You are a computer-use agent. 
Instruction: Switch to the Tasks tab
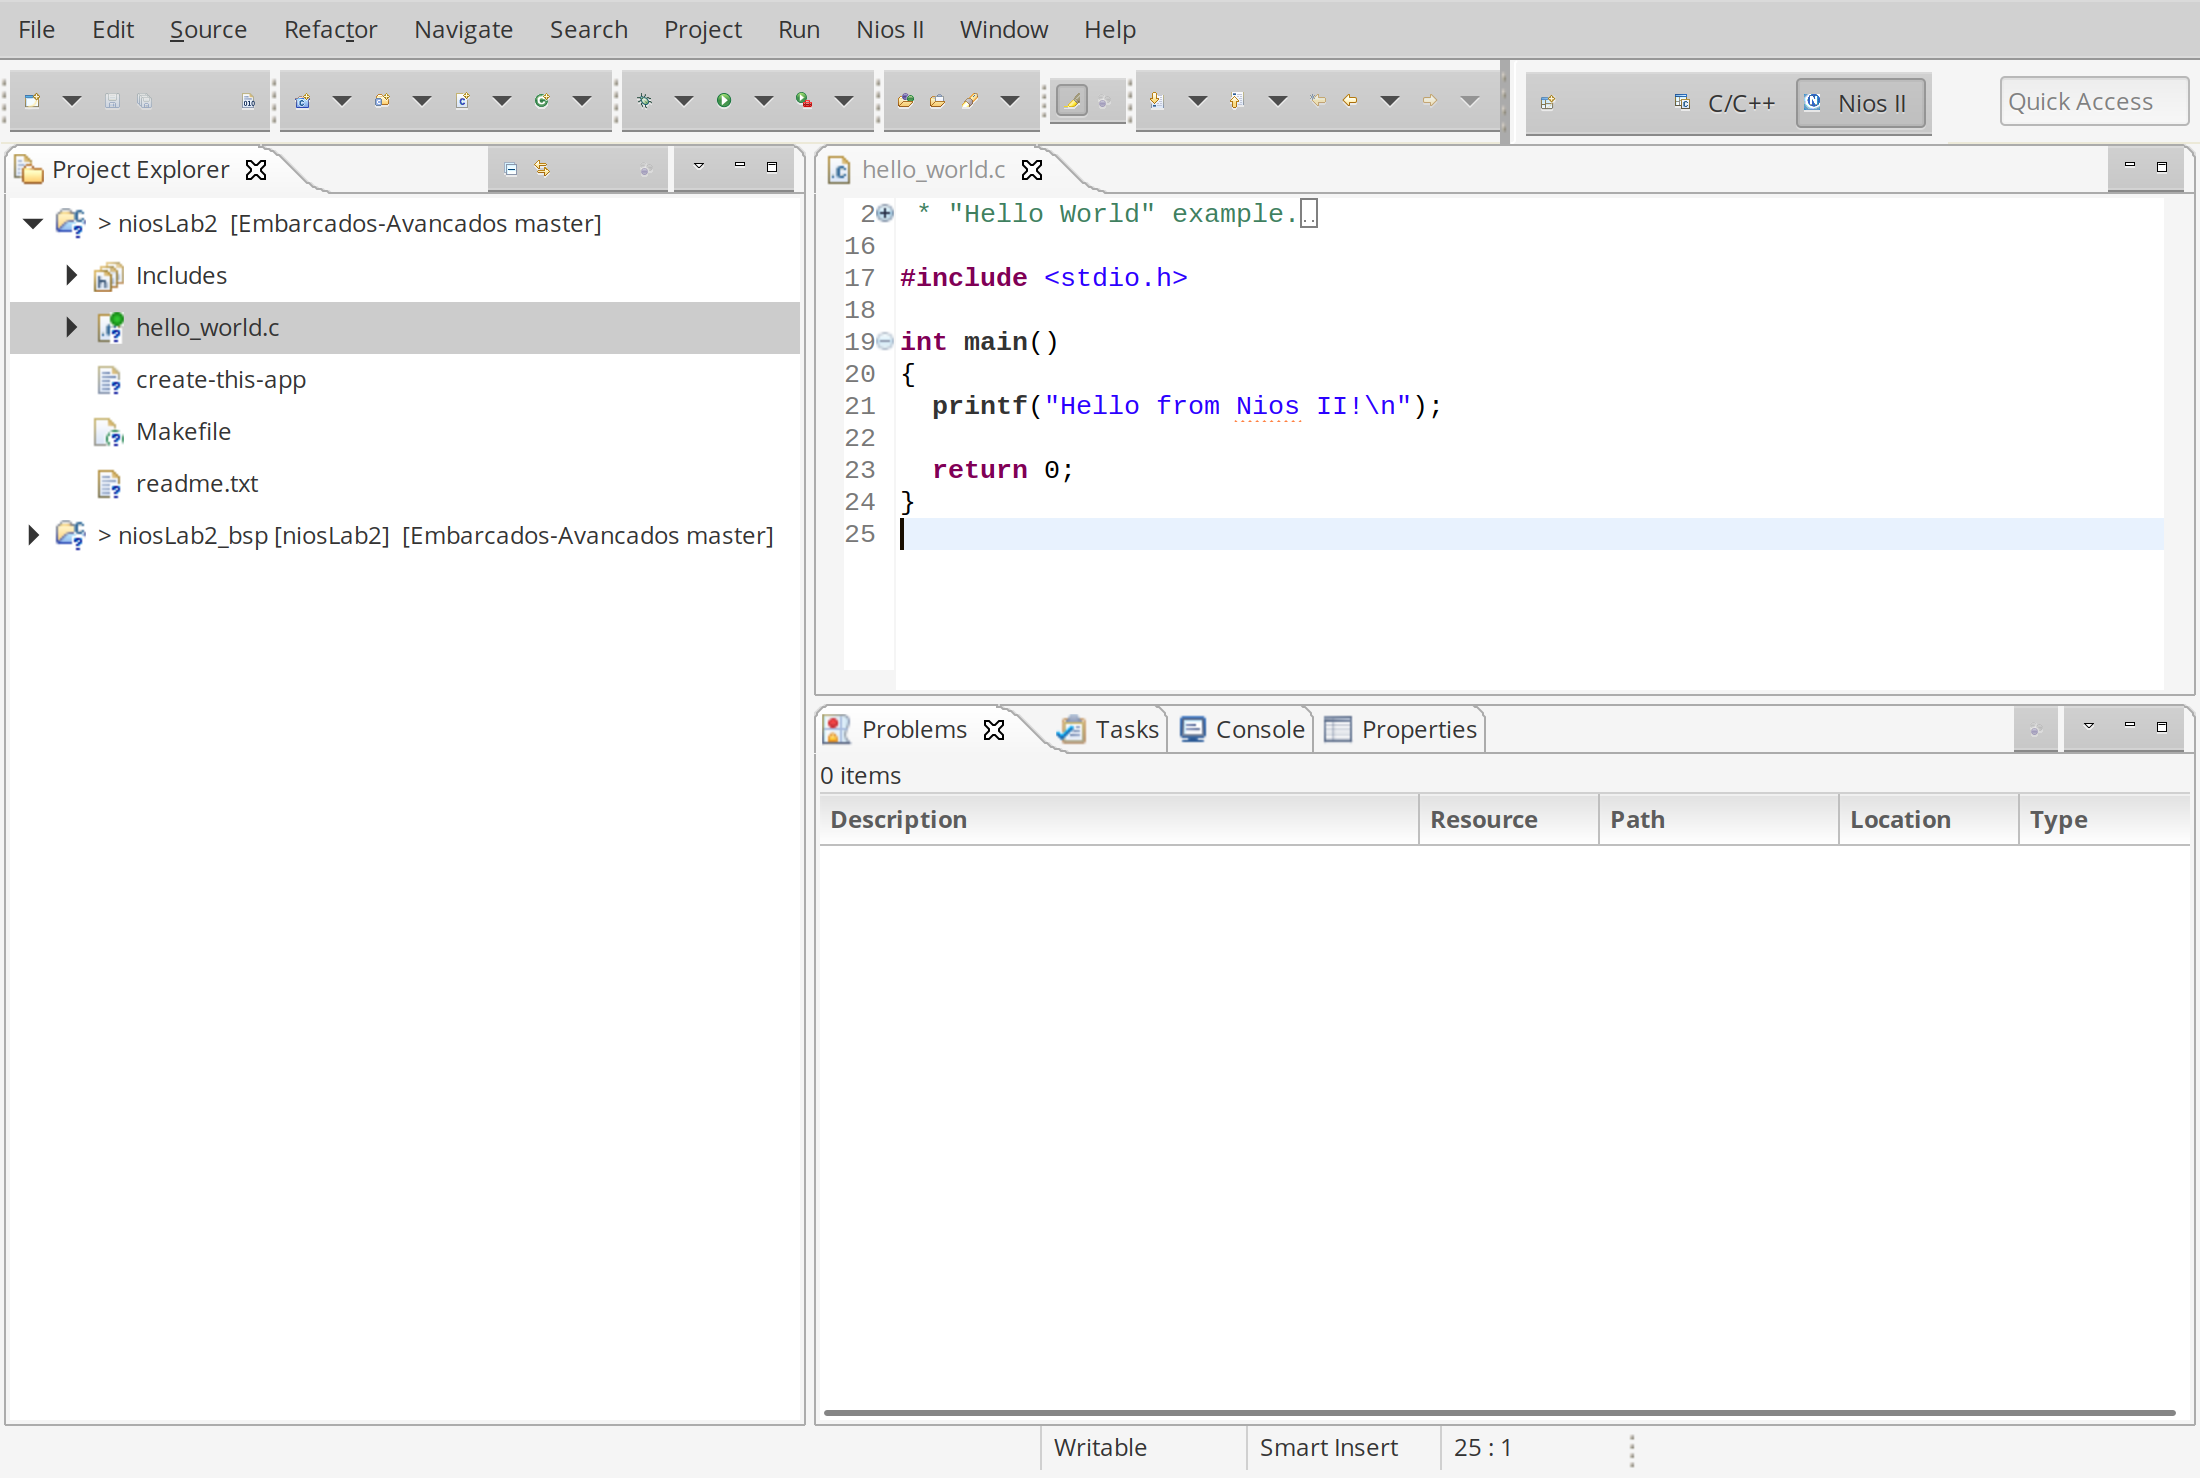[1108, 730]
